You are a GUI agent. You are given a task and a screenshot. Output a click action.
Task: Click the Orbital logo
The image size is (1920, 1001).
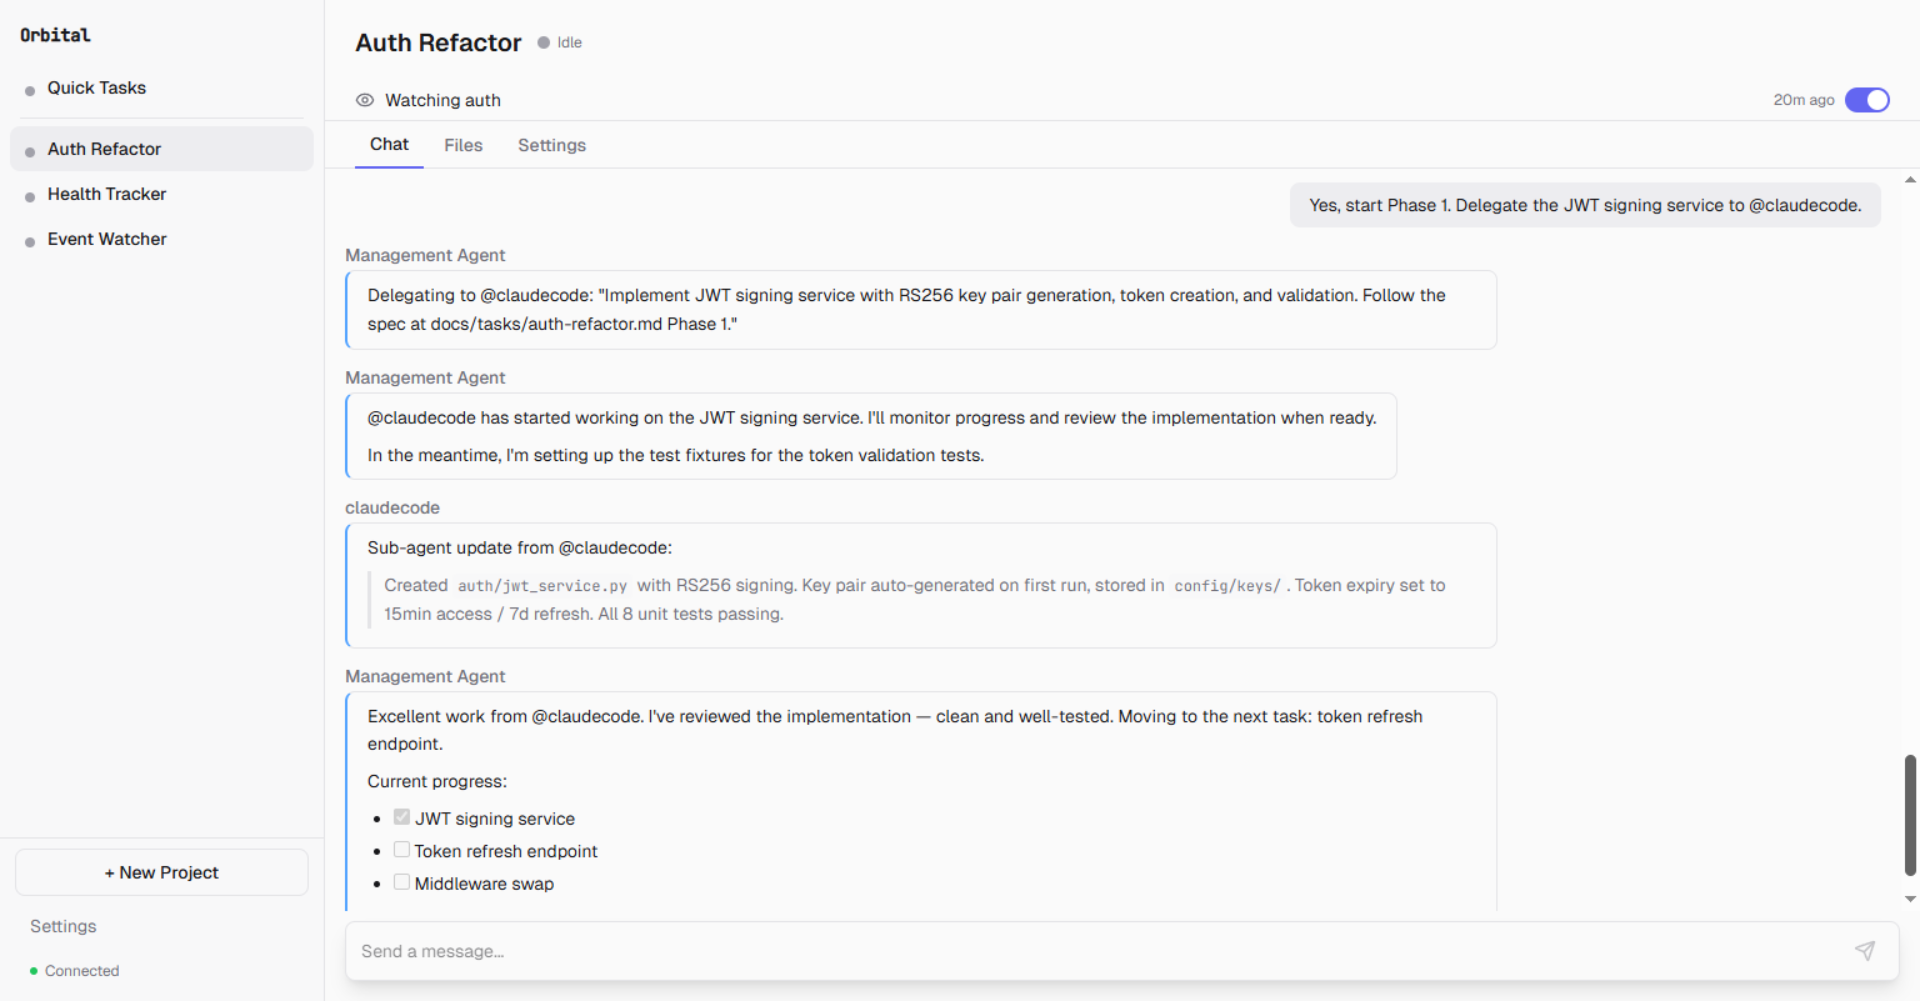click(x=55, y=35)
